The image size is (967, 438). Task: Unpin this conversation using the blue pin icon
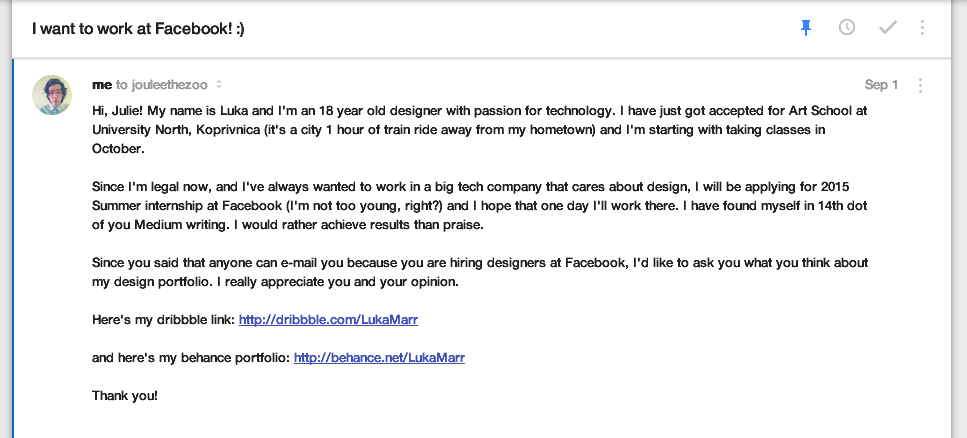805,28
